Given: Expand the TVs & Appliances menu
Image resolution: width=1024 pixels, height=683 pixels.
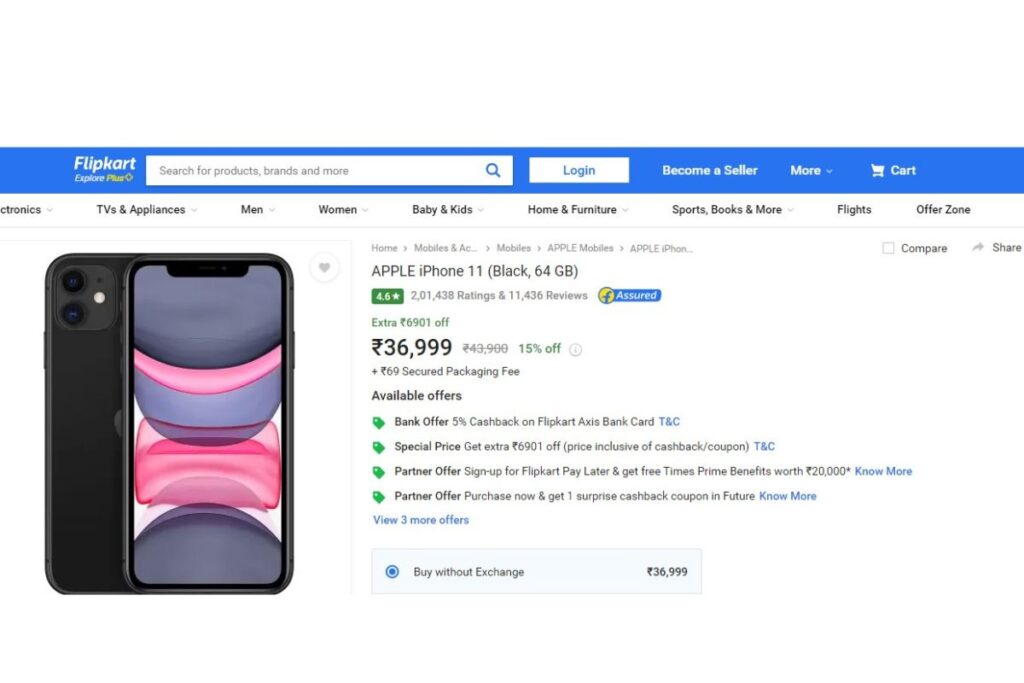Looking at the screenshot, I should click(x=146, y=210).
